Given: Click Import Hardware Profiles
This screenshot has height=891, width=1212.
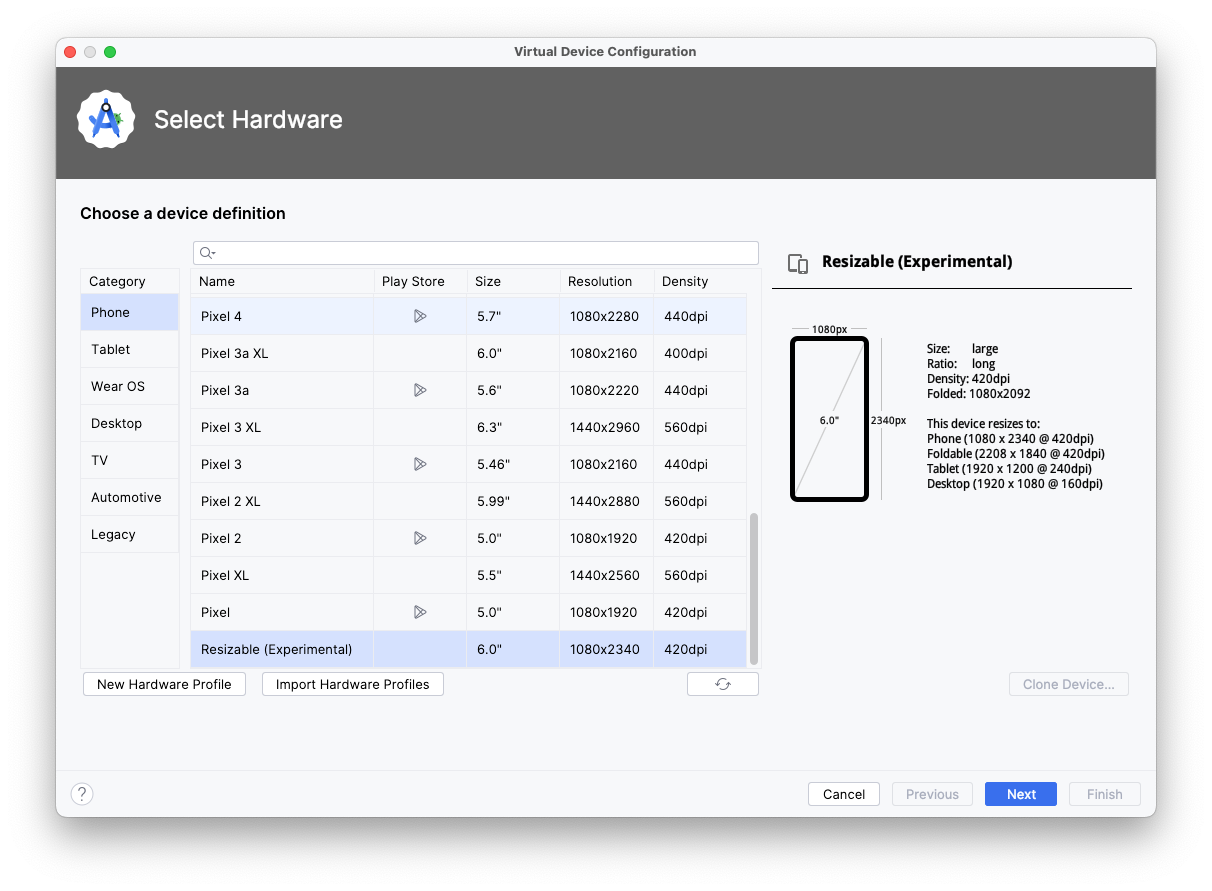Looking at the screenshot, I should point(352,683).
